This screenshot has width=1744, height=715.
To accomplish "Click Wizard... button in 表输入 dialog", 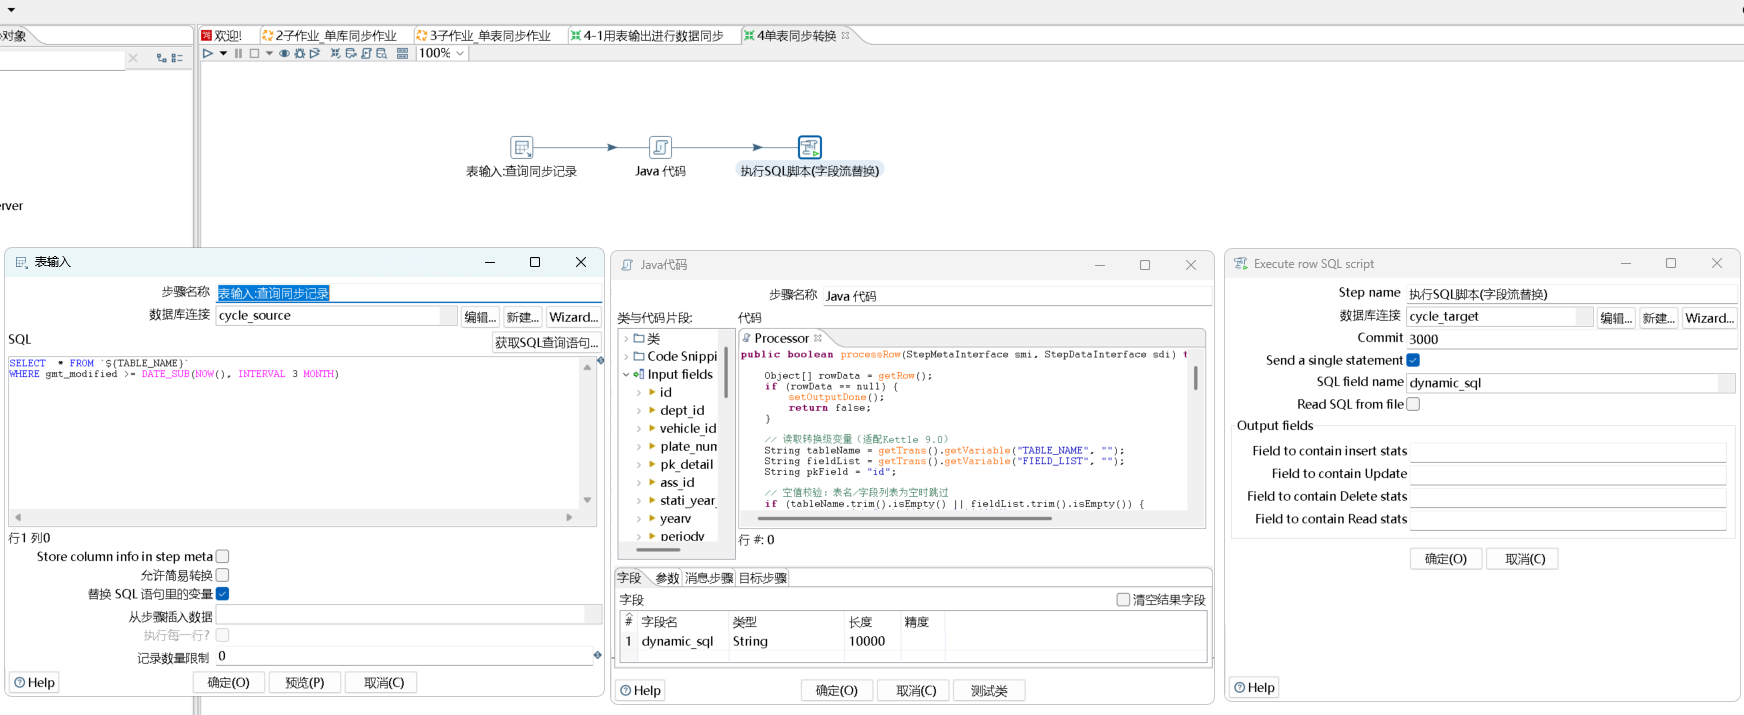I will click(574, 317).
